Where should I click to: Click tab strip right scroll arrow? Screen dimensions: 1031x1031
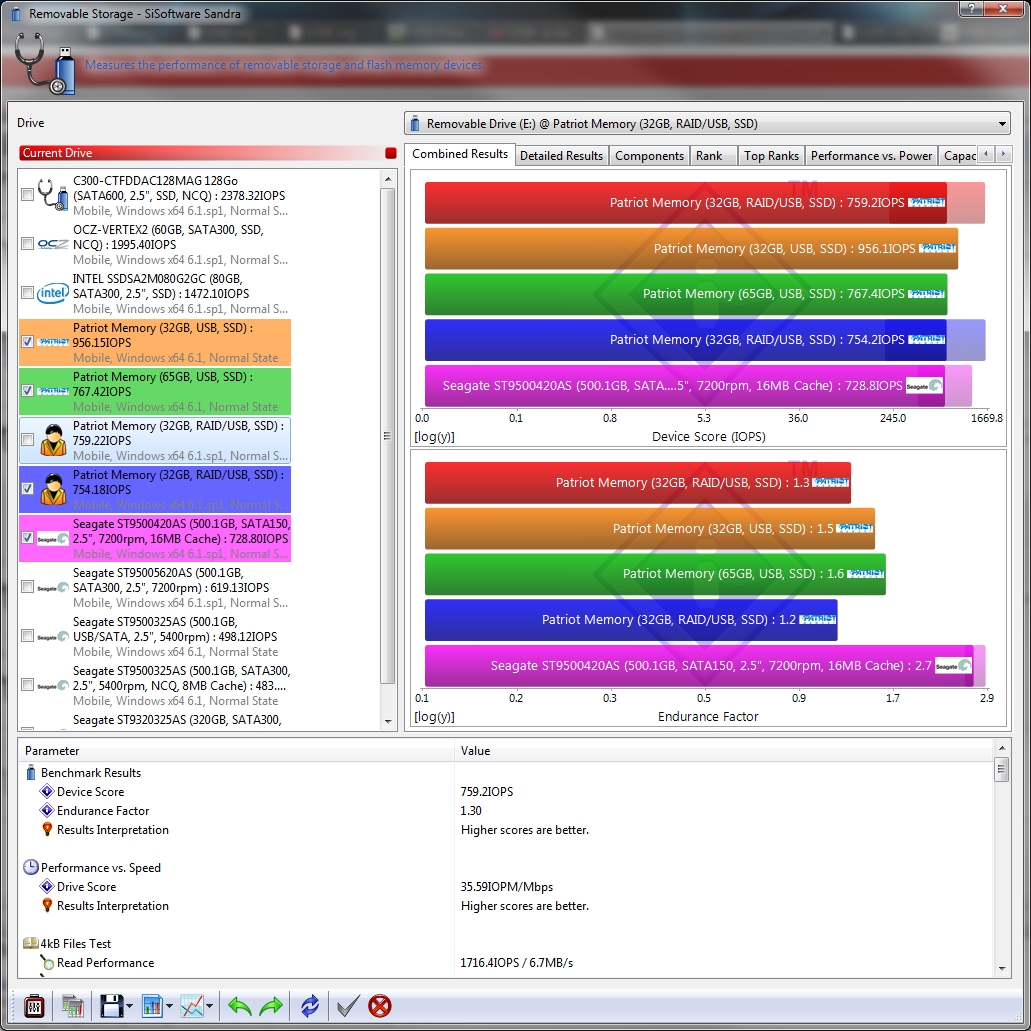[x=1003, y=154]
